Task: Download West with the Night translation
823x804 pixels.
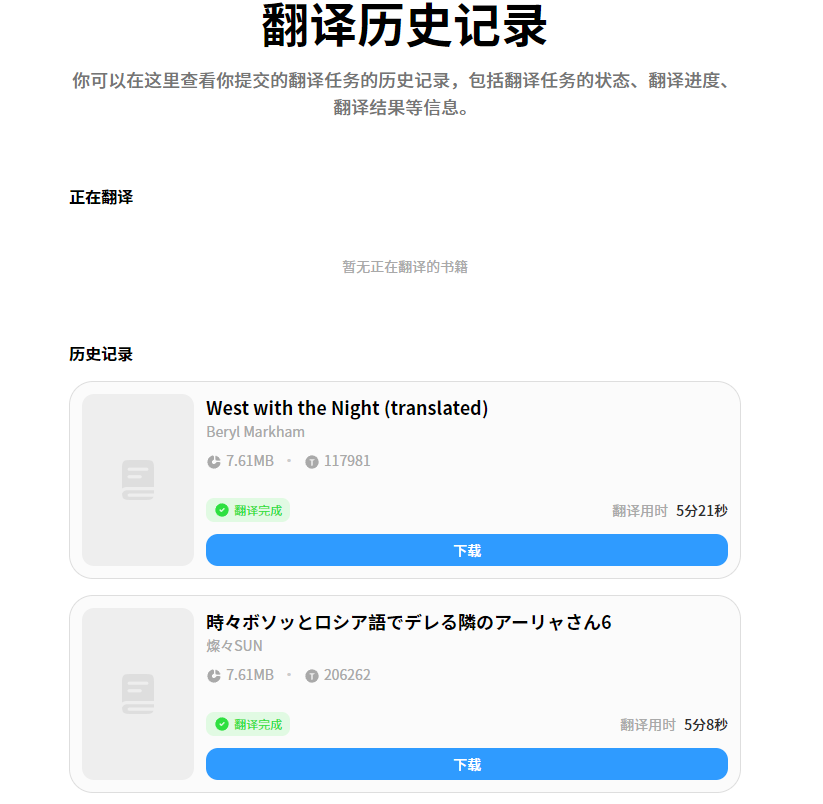Action: (466, 550)
